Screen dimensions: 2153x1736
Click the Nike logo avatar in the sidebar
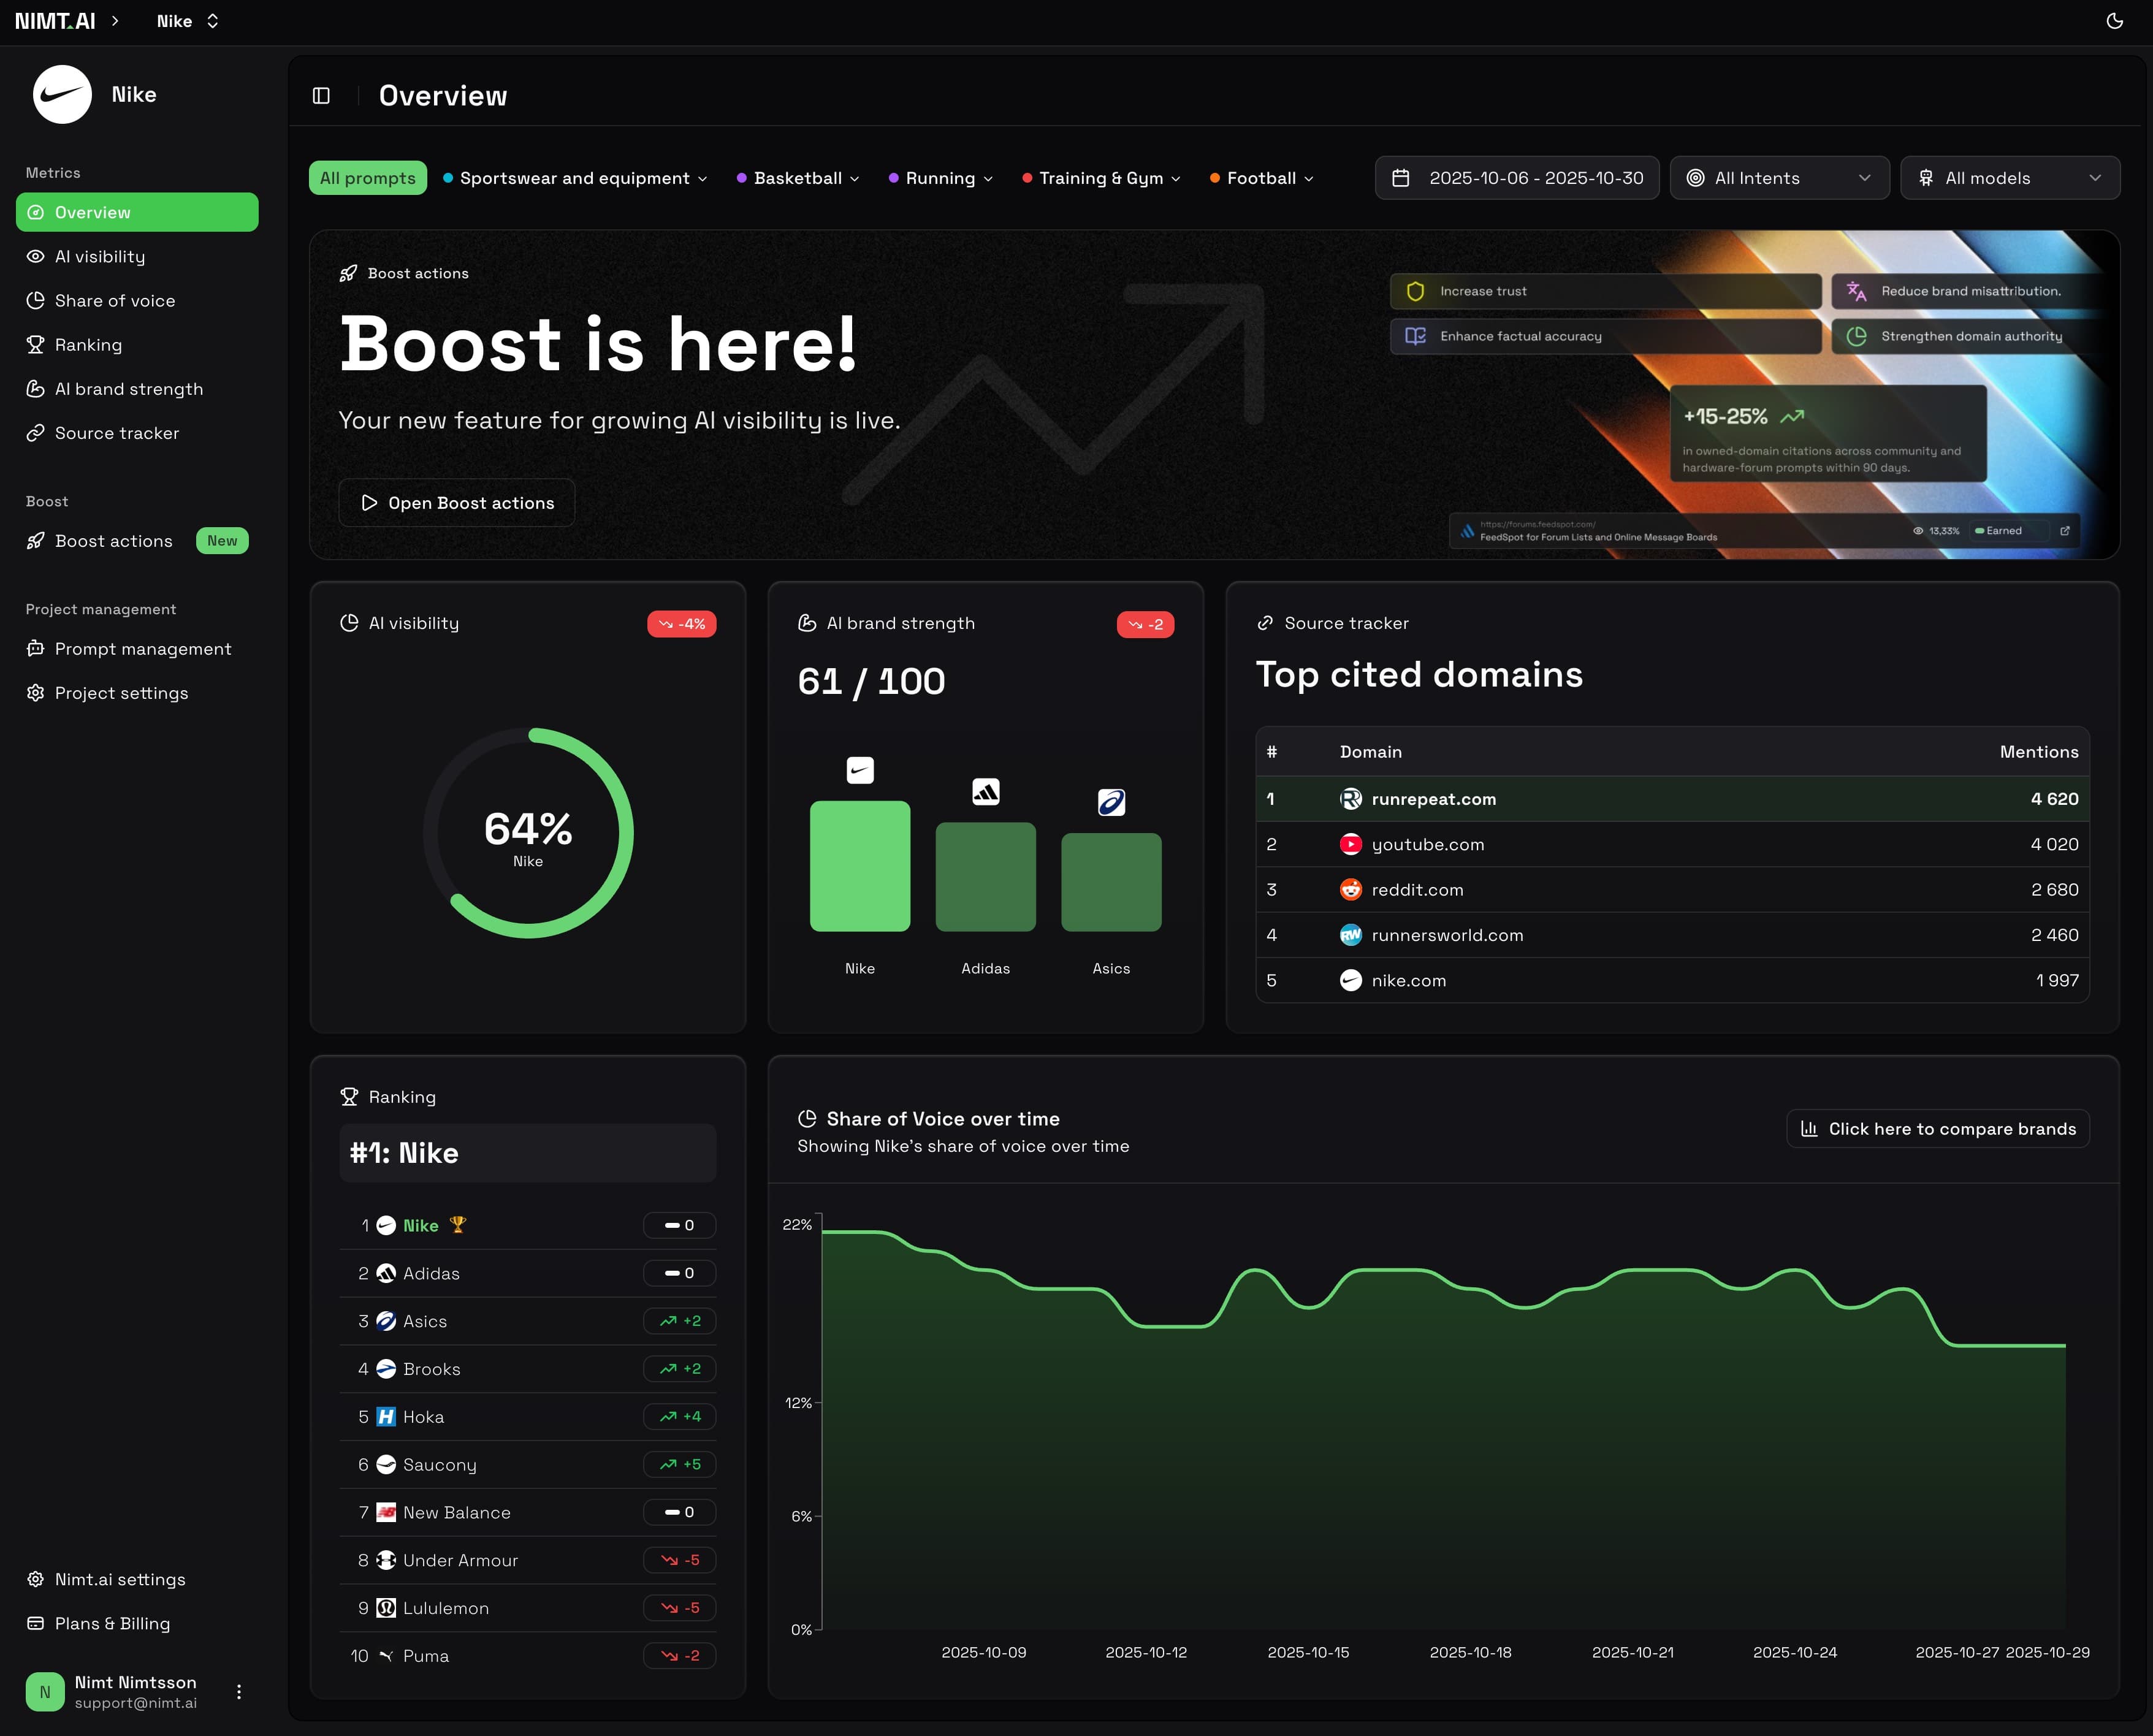point(62,93)
